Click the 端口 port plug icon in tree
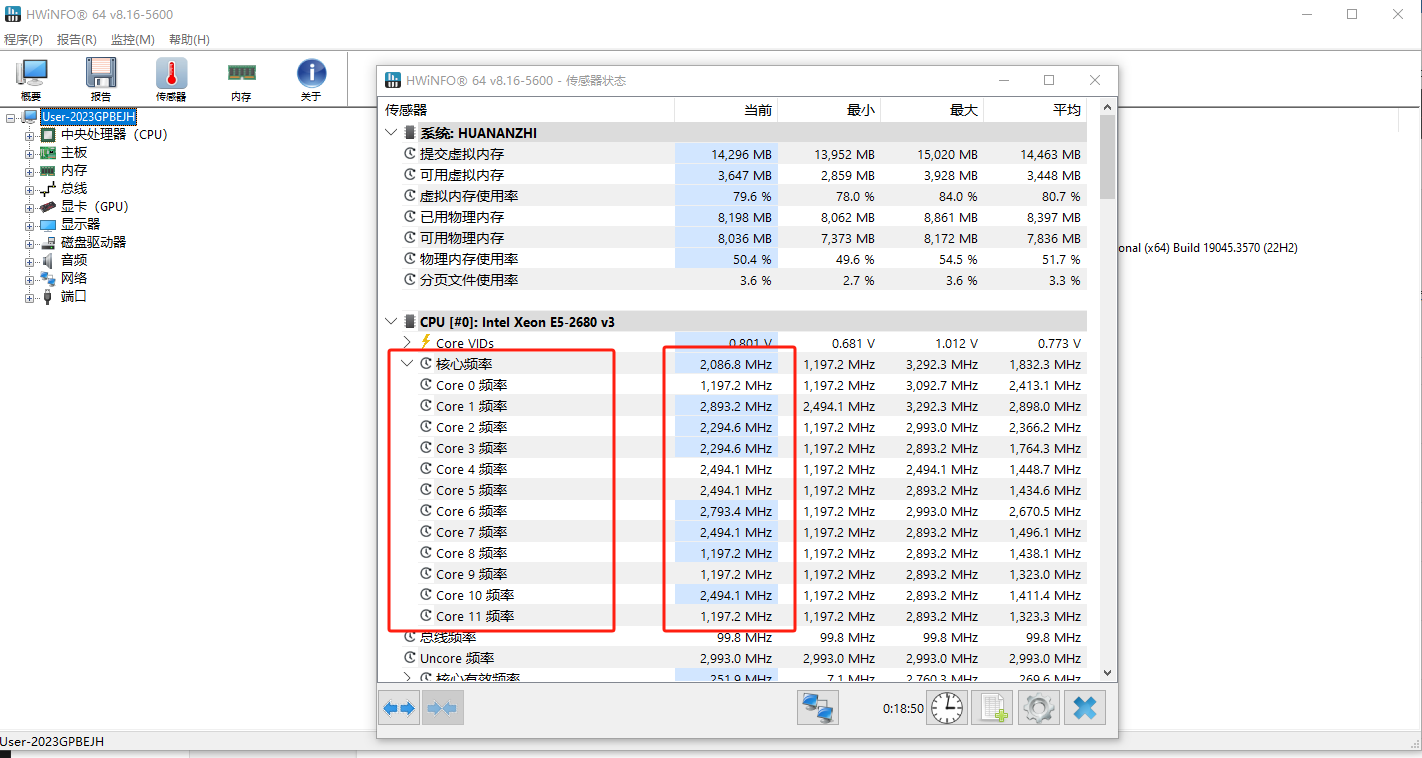The width and height of the screenshot is (1422, 758). click(48, 296)
